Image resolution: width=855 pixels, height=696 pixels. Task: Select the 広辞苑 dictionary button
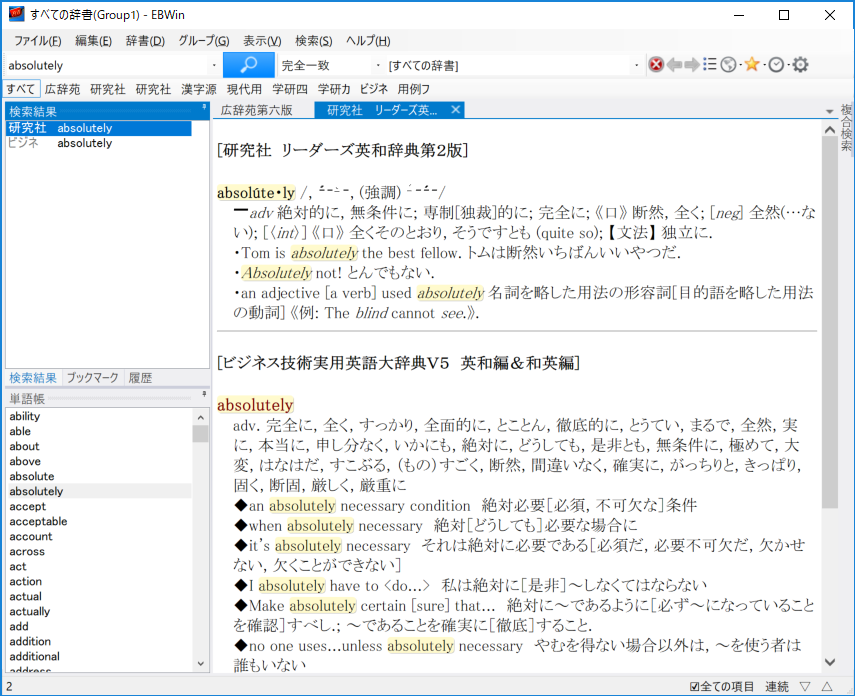pyautogui.click(x=62, y=89)
